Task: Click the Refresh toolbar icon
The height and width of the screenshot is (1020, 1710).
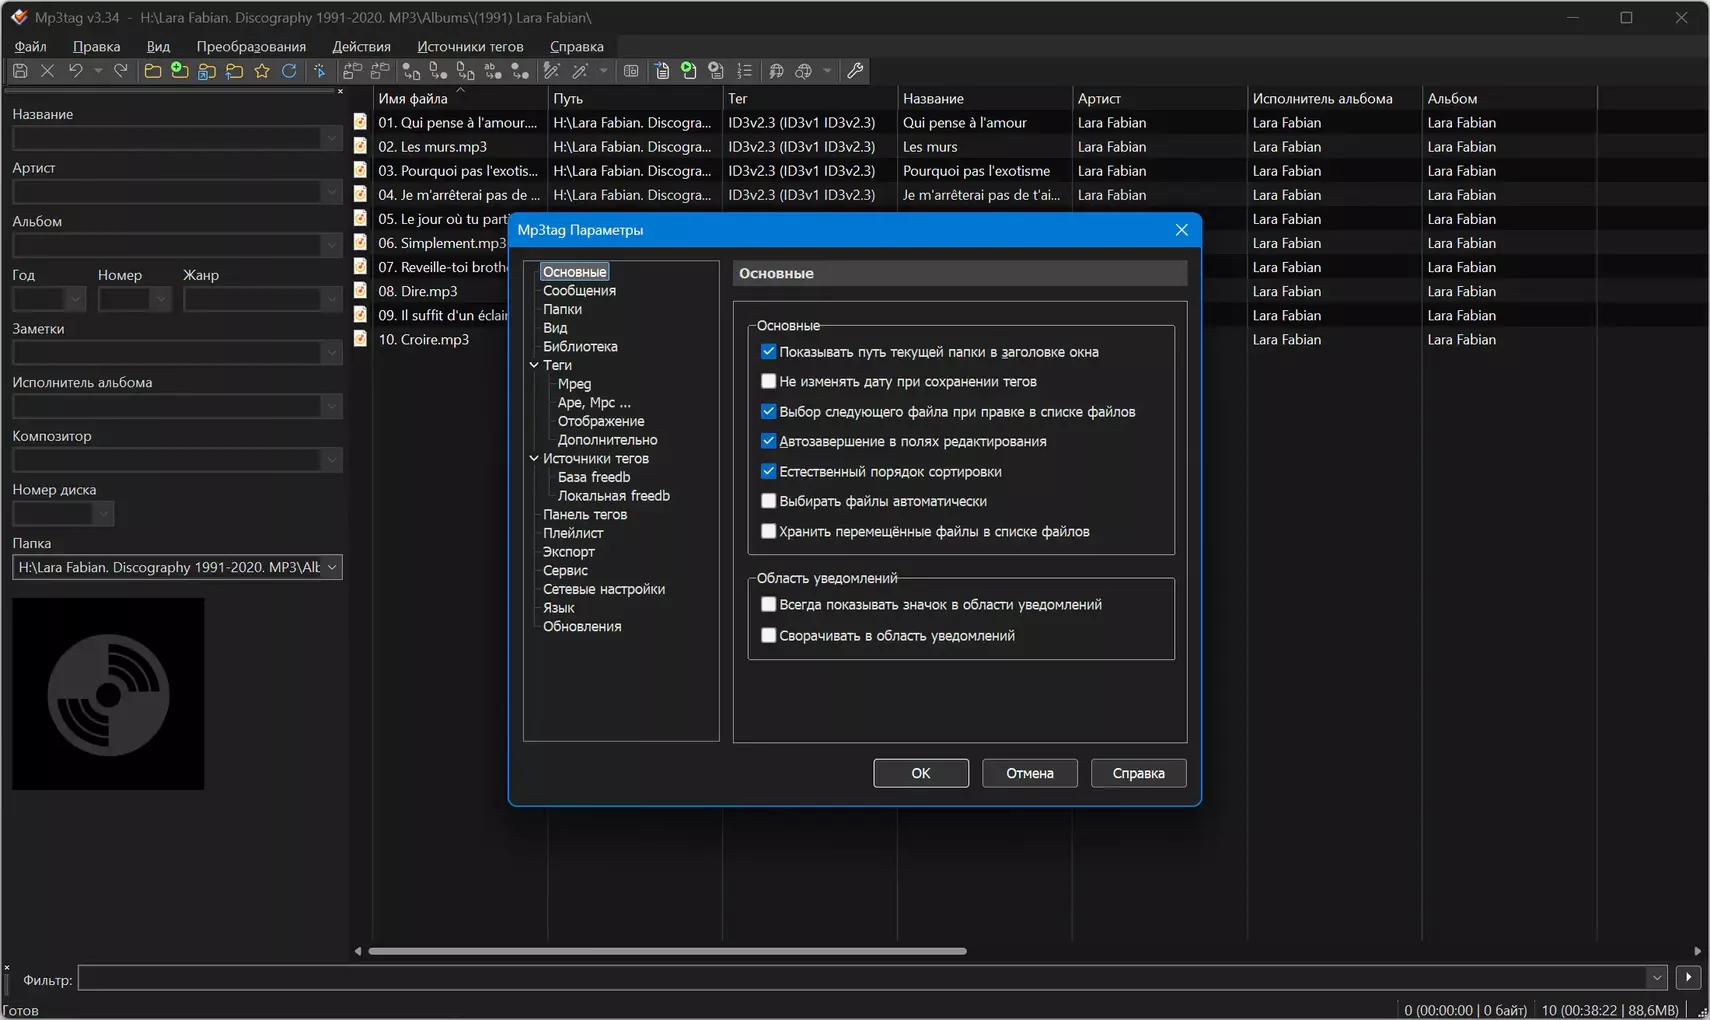Action: [289, 71]
